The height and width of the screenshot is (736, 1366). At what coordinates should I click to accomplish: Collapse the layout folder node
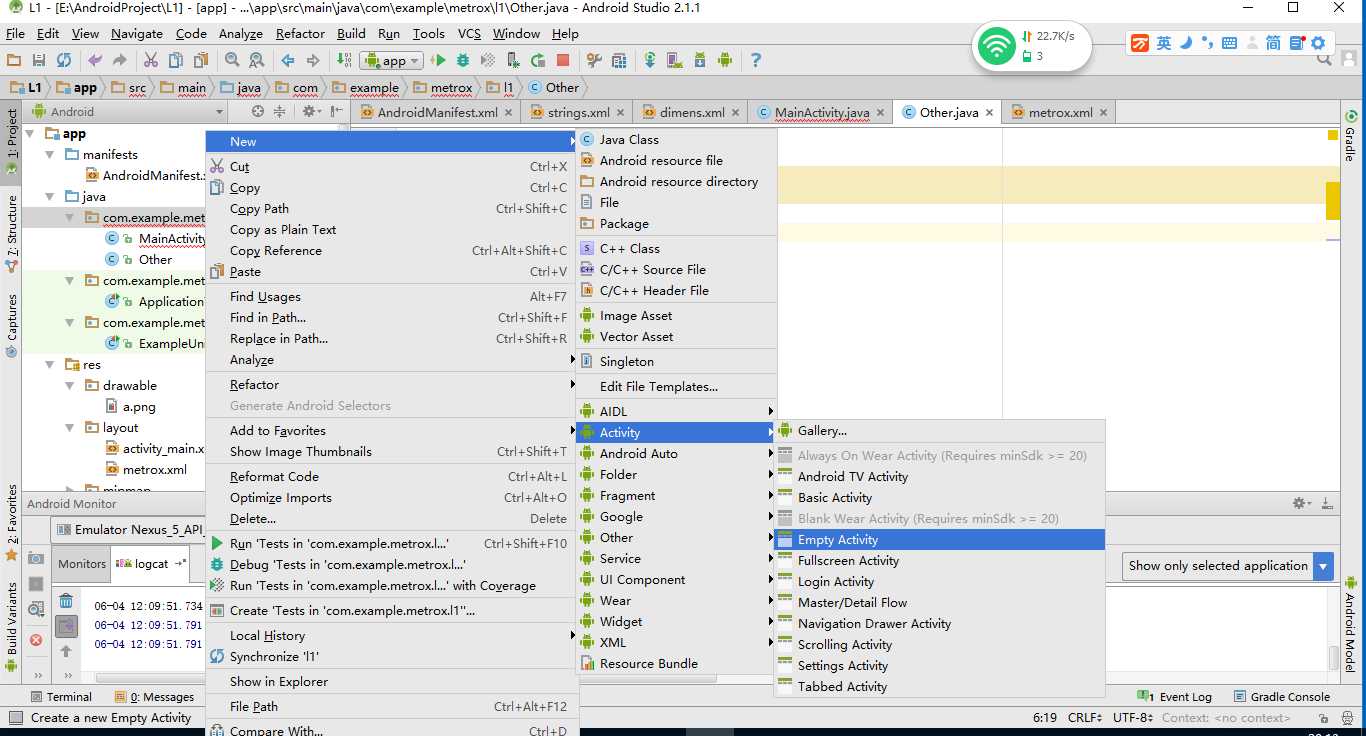[x=70, y=427]
